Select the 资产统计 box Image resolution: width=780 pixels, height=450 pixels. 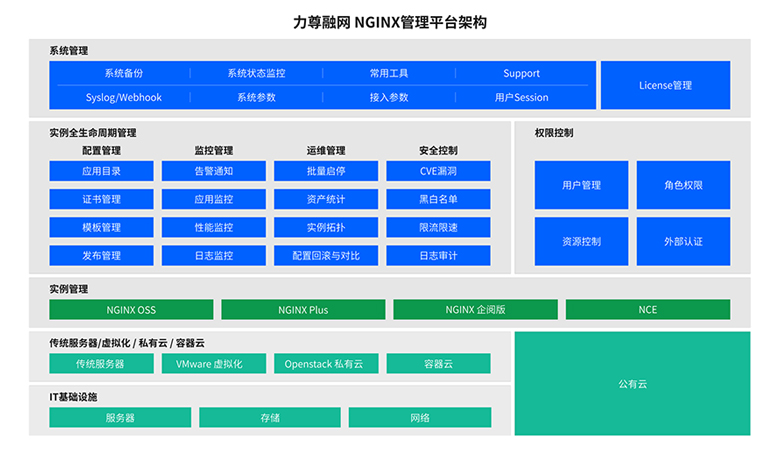pyautogui.click(x=326, y=199)
